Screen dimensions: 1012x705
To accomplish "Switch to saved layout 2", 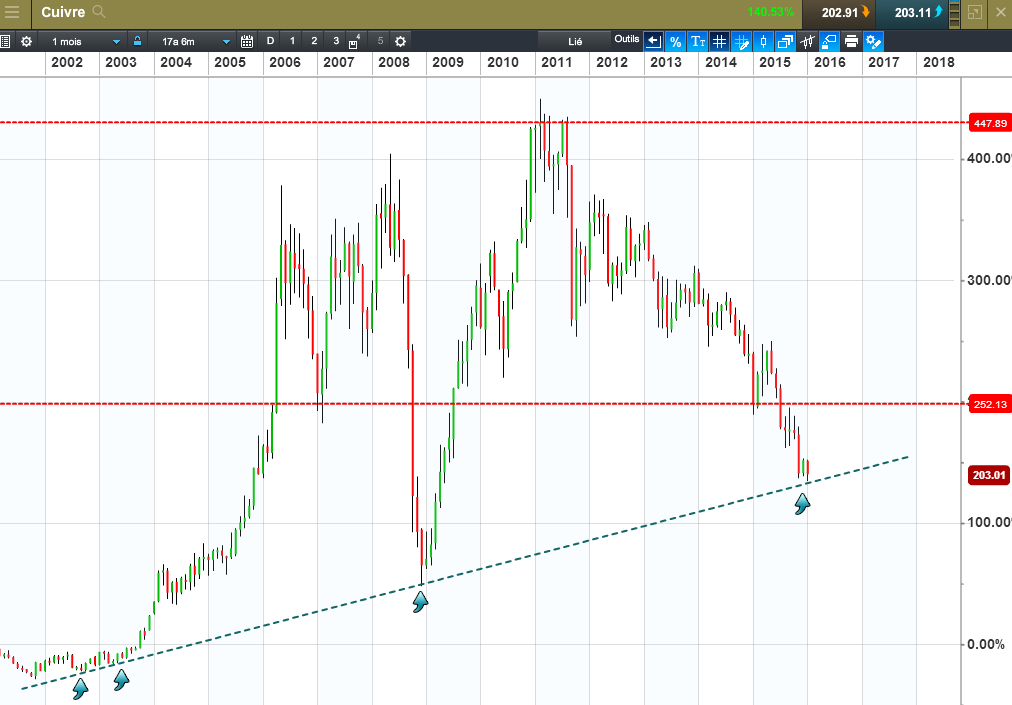I will tap(314, 41).
